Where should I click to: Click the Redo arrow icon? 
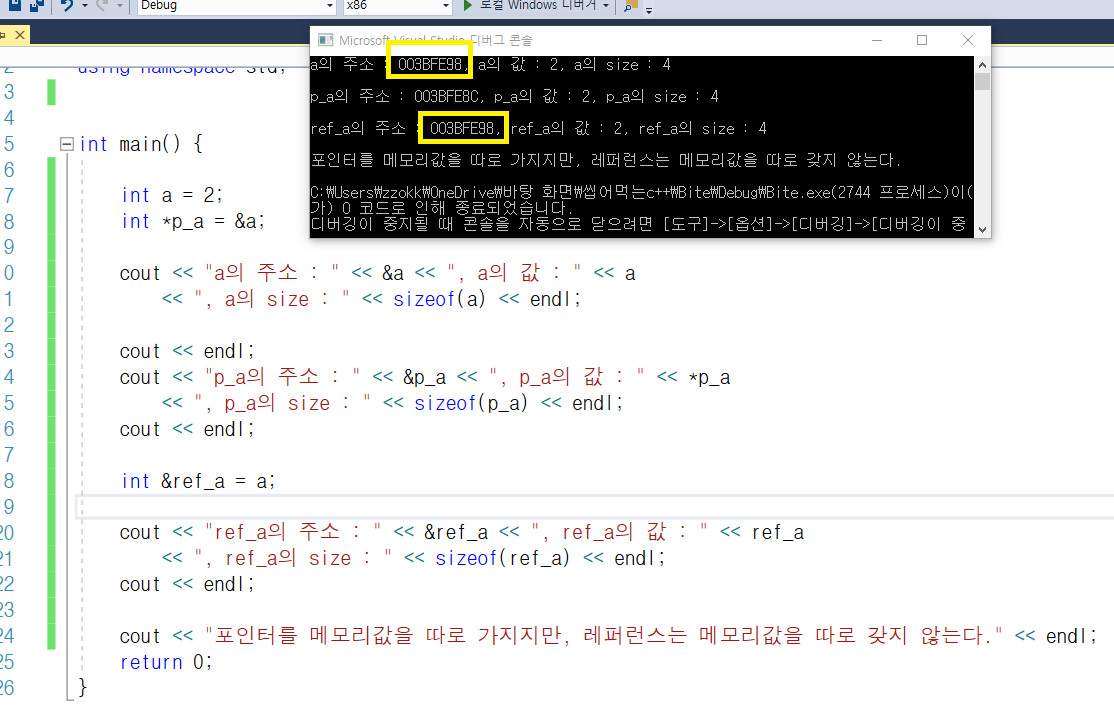102,5
